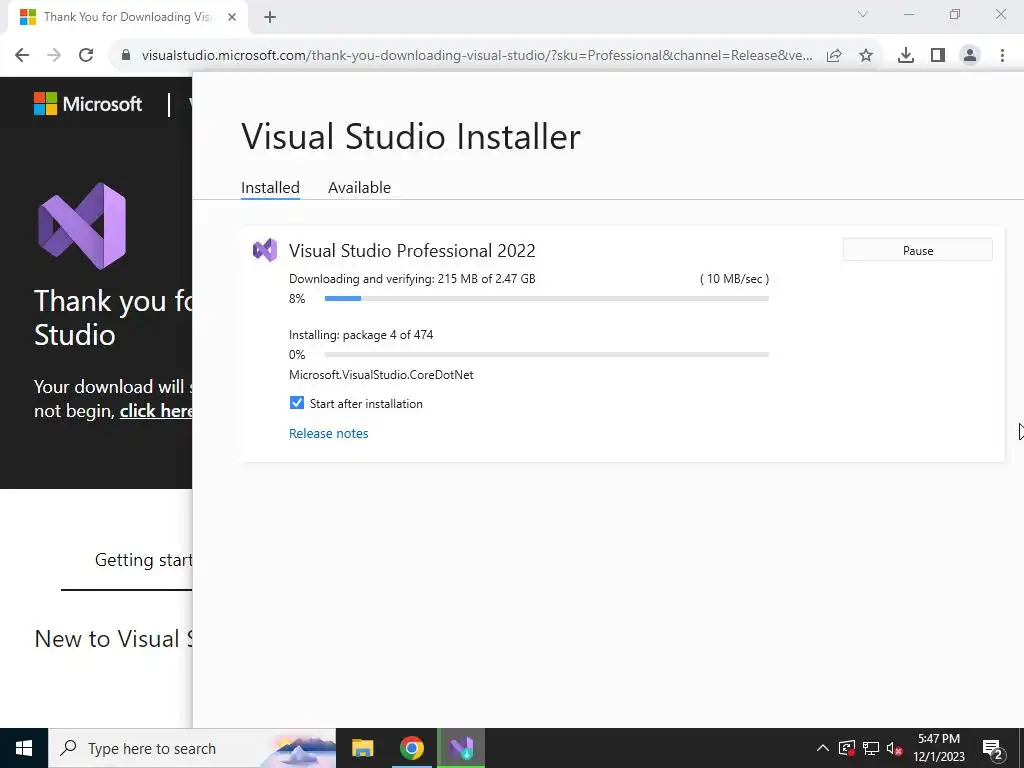Switch to the Installed tab

pyautogui.click(x=270, y=187)
